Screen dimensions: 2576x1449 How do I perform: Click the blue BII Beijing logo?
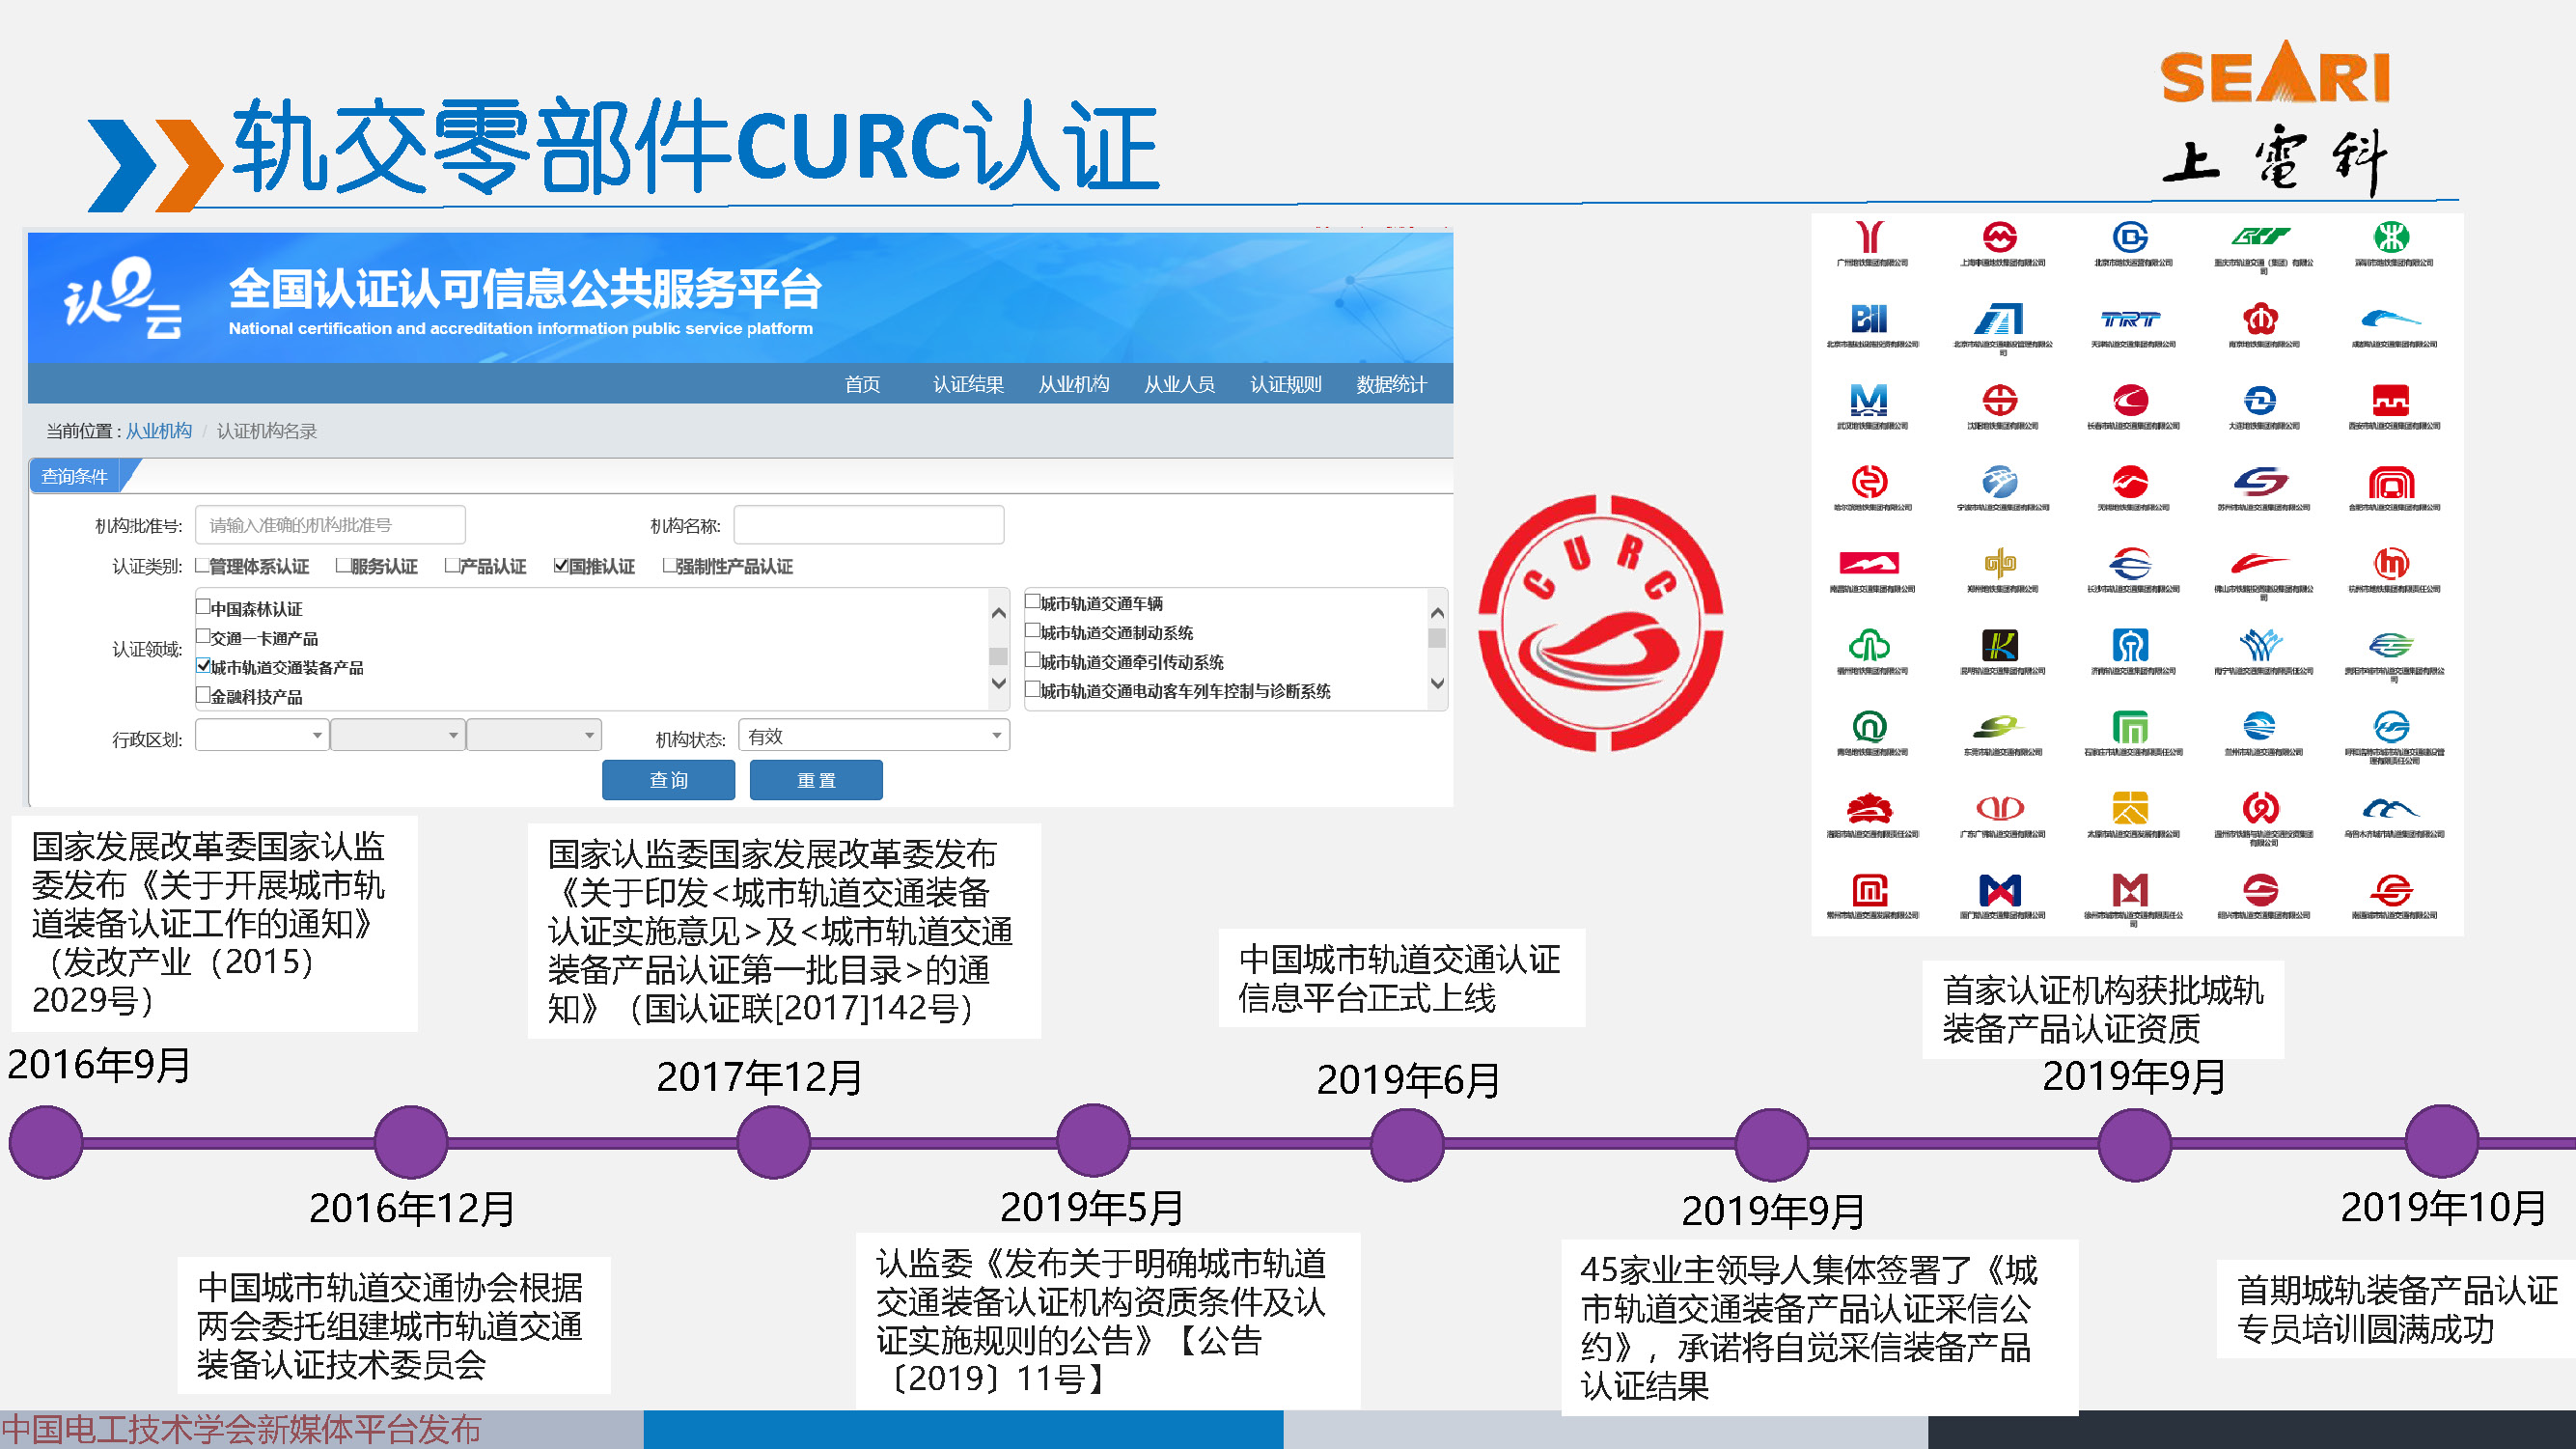click(1869, 319)
